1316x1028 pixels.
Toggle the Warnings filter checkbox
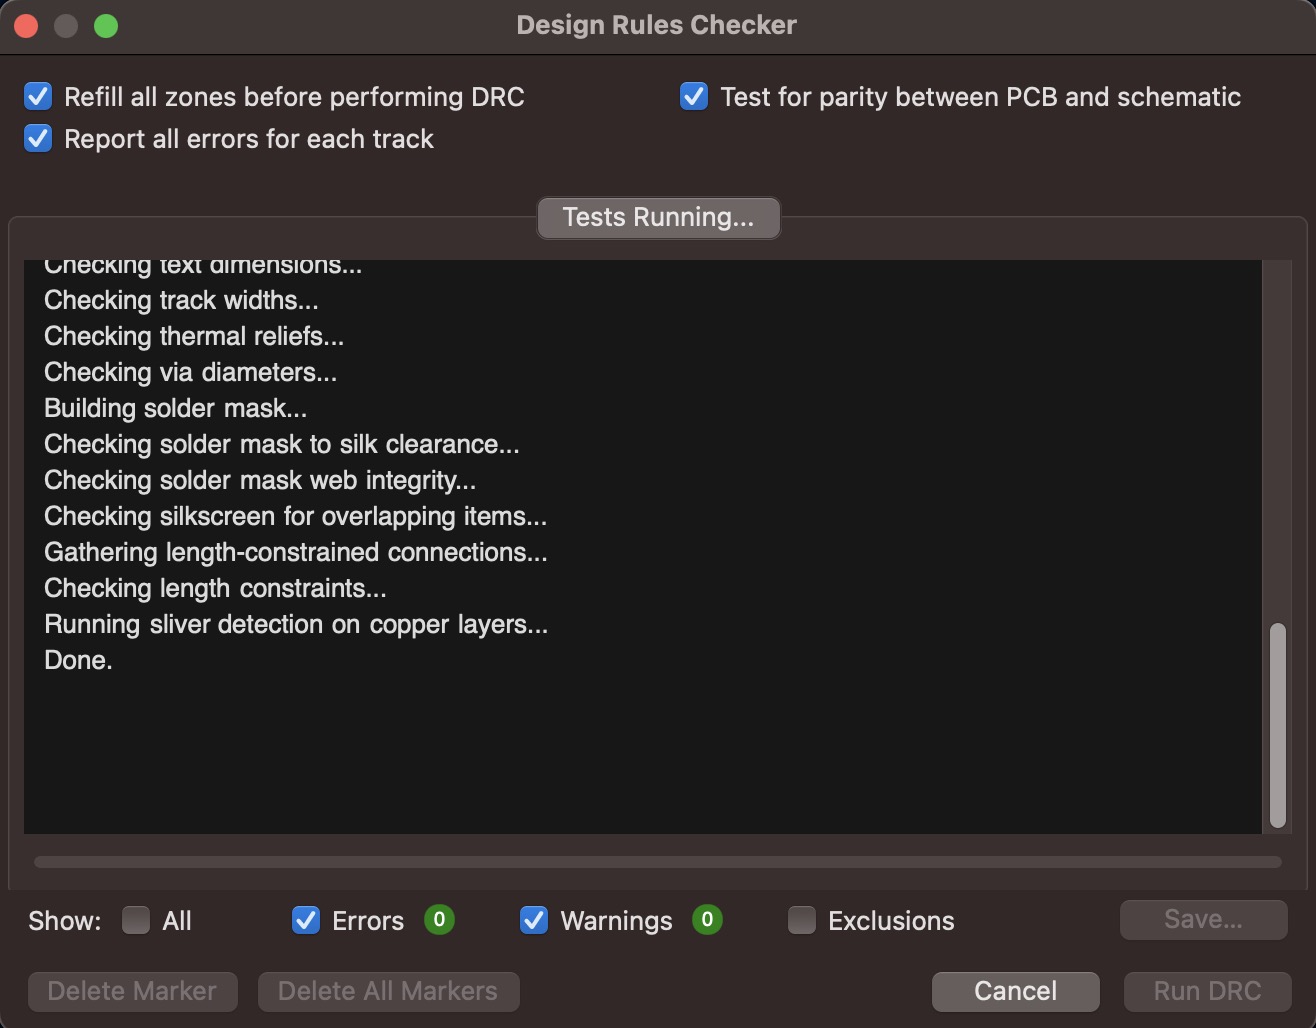534,920
